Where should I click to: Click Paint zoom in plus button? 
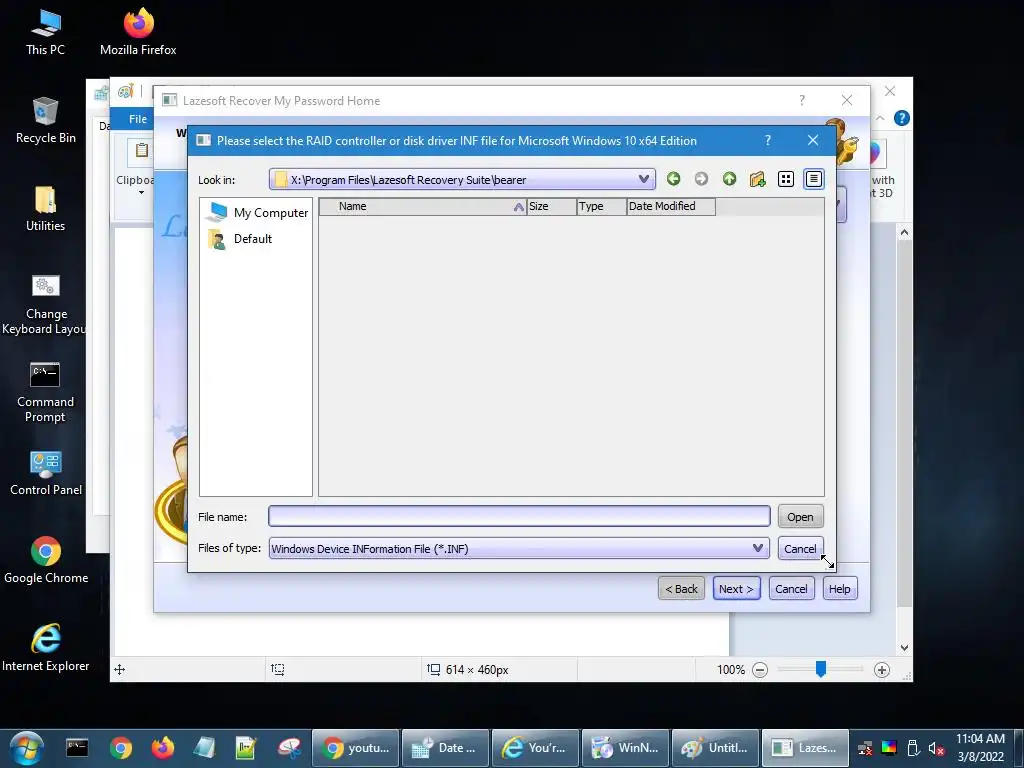[882, 669]
